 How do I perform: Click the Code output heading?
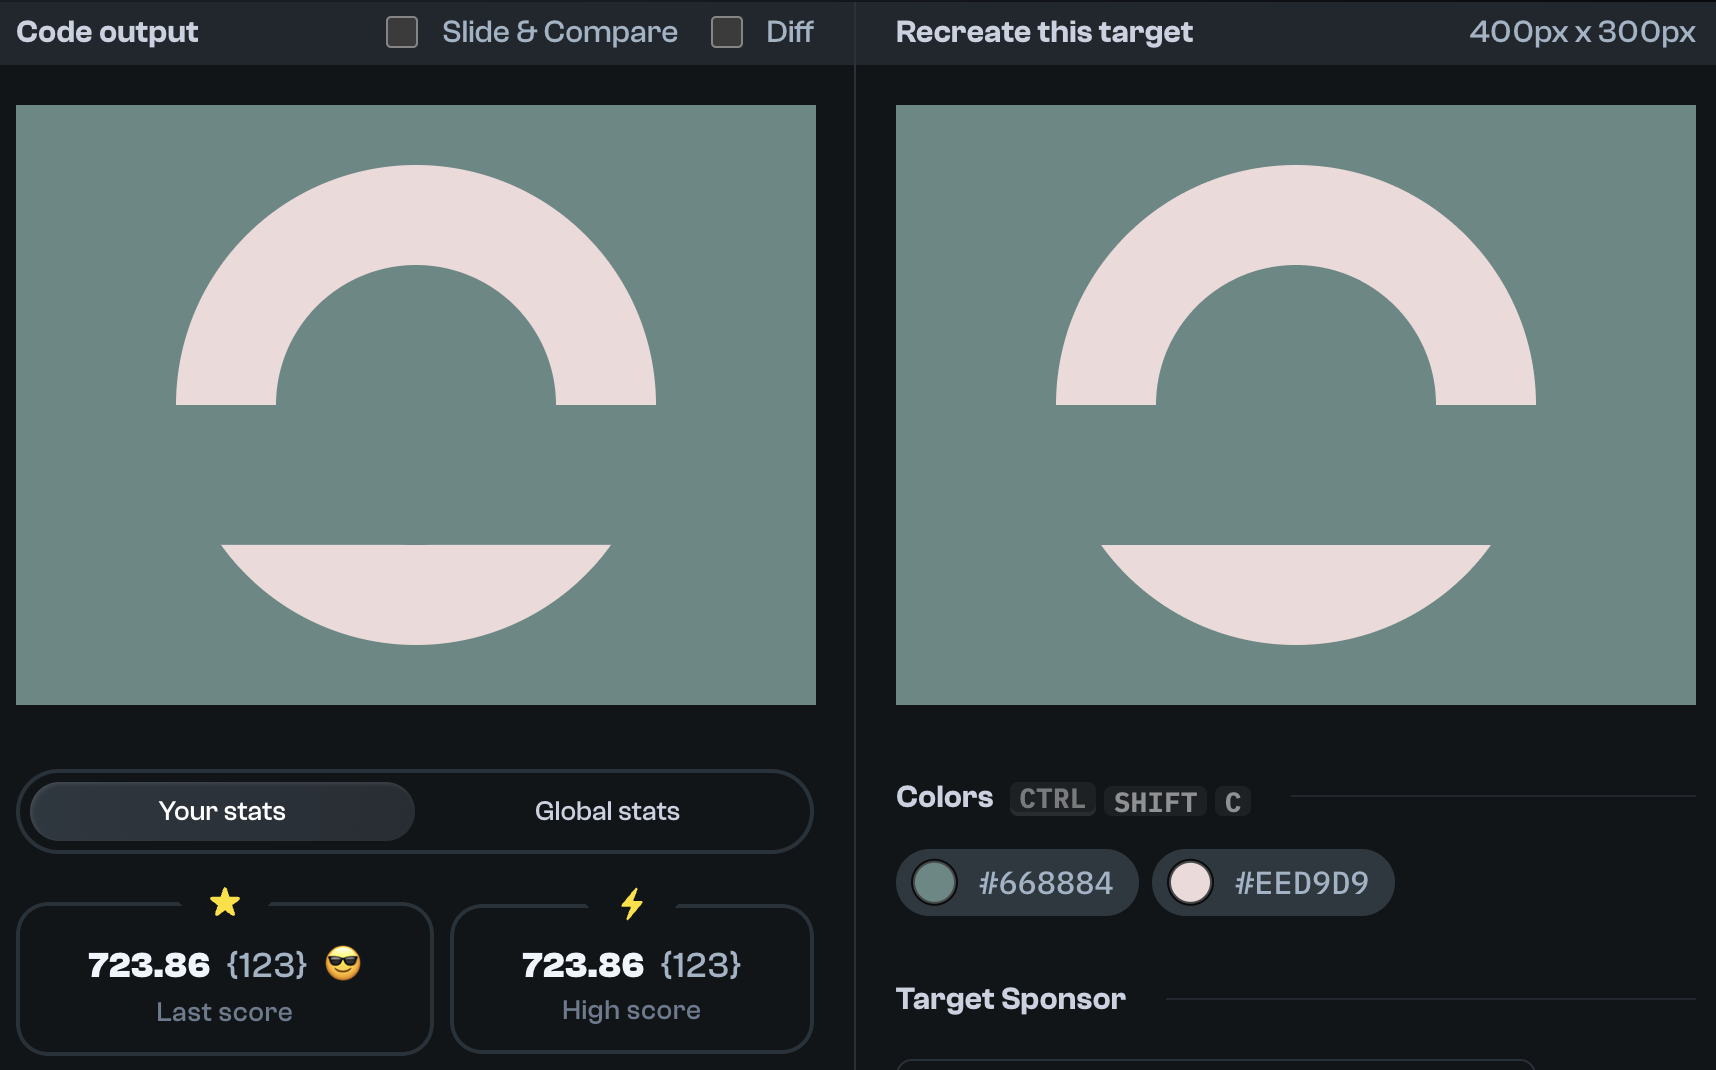click(x=107, y=32)
